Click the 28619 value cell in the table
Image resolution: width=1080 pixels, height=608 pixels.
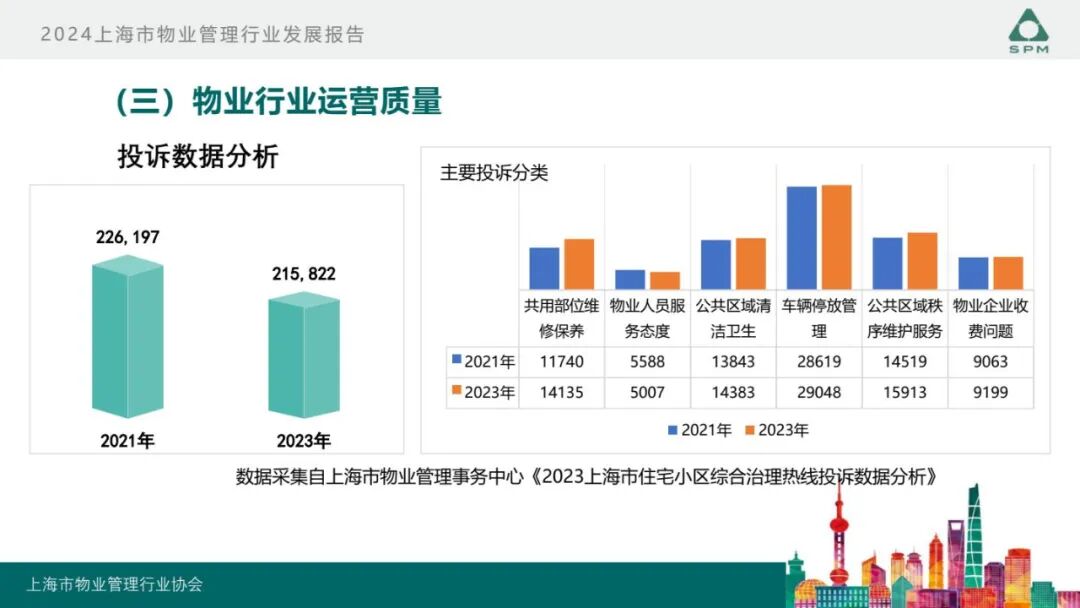coord(819,363)
